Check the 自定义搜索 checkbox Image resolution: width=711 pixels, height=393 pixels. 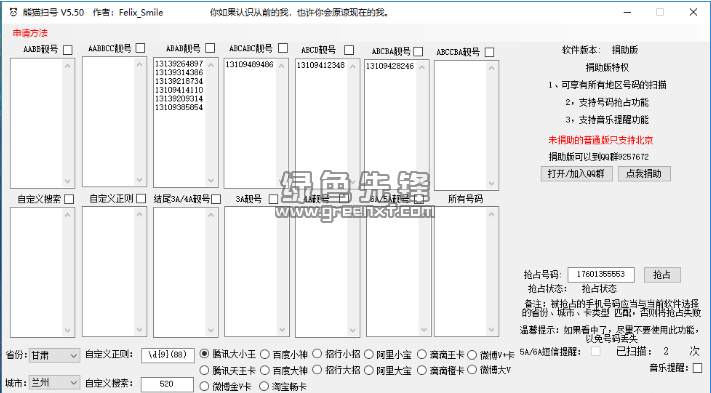(69, 199)
